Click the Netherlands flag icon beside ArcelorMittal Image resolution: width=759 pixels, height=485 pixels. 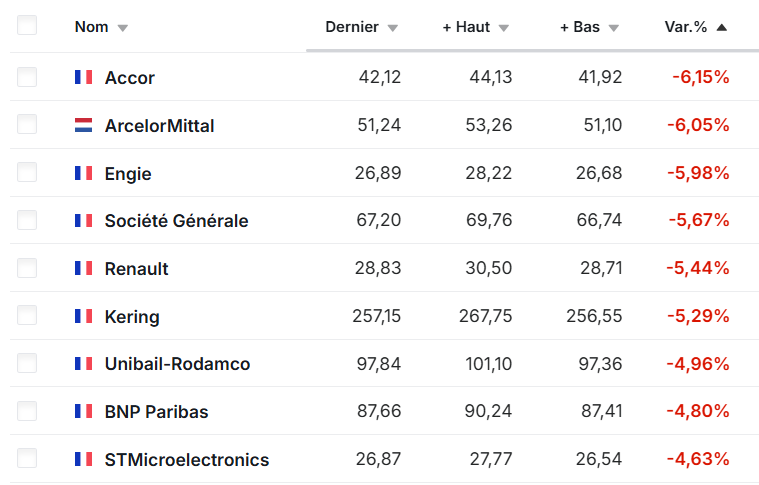point(83,125)
